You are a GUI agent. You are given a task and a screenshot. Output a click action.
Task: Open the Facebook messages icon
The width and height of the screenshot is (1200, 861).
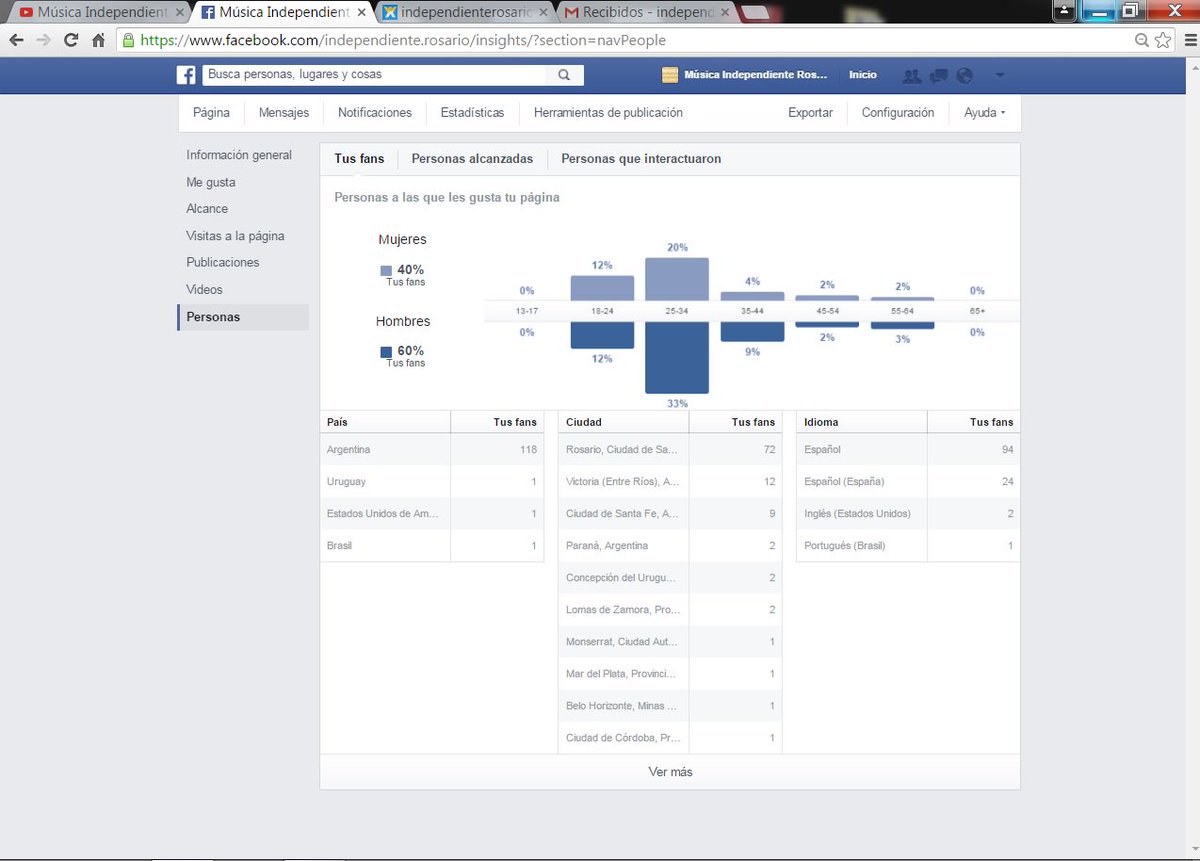click(938, 75)
